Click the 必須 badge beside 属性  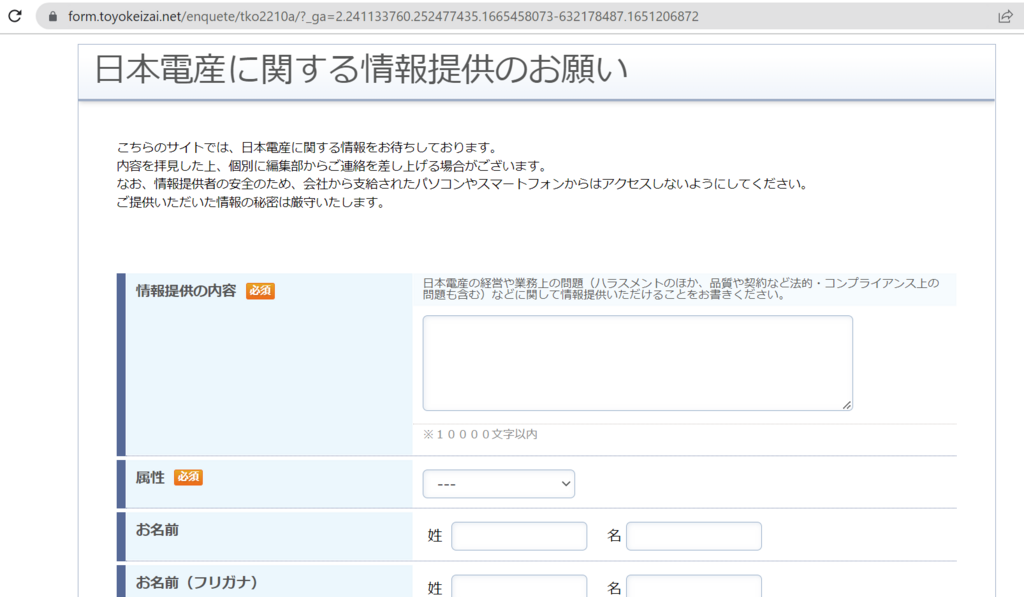pyautogui.click(x=188, y=477)
